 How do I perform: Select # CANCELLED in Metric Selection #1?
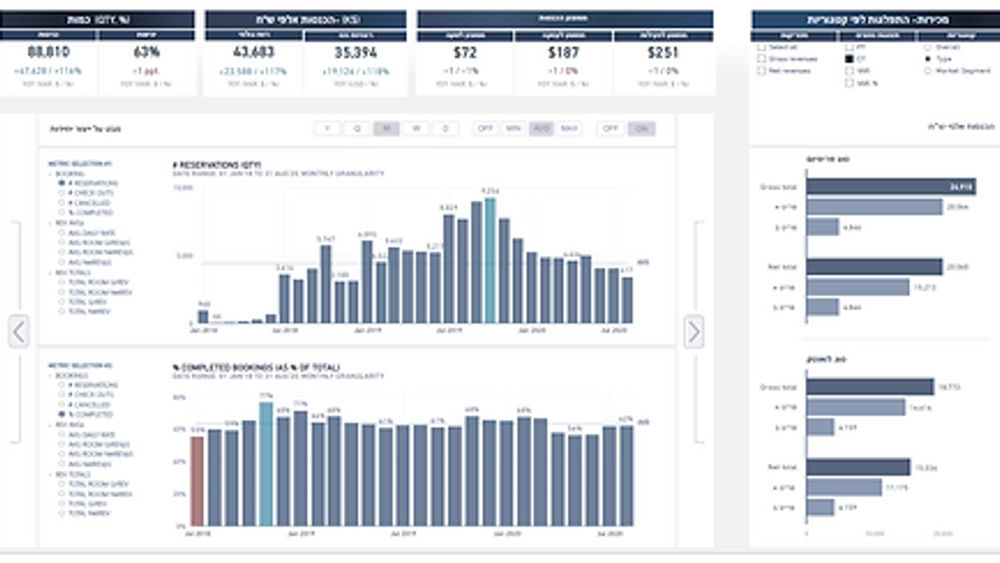click(62, 203)
